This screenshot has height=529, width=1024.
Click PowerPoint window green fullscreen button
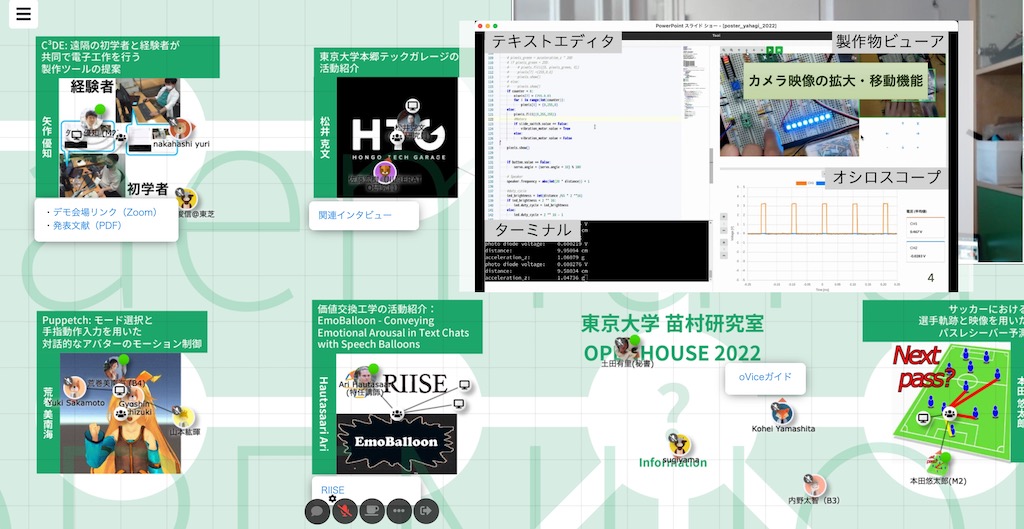point(496,25)
